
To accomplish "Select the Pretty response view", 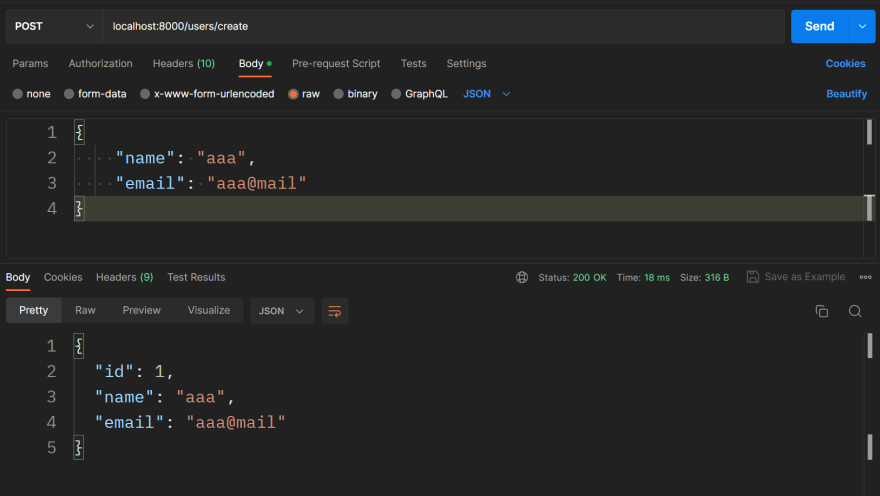I will 34,310.
